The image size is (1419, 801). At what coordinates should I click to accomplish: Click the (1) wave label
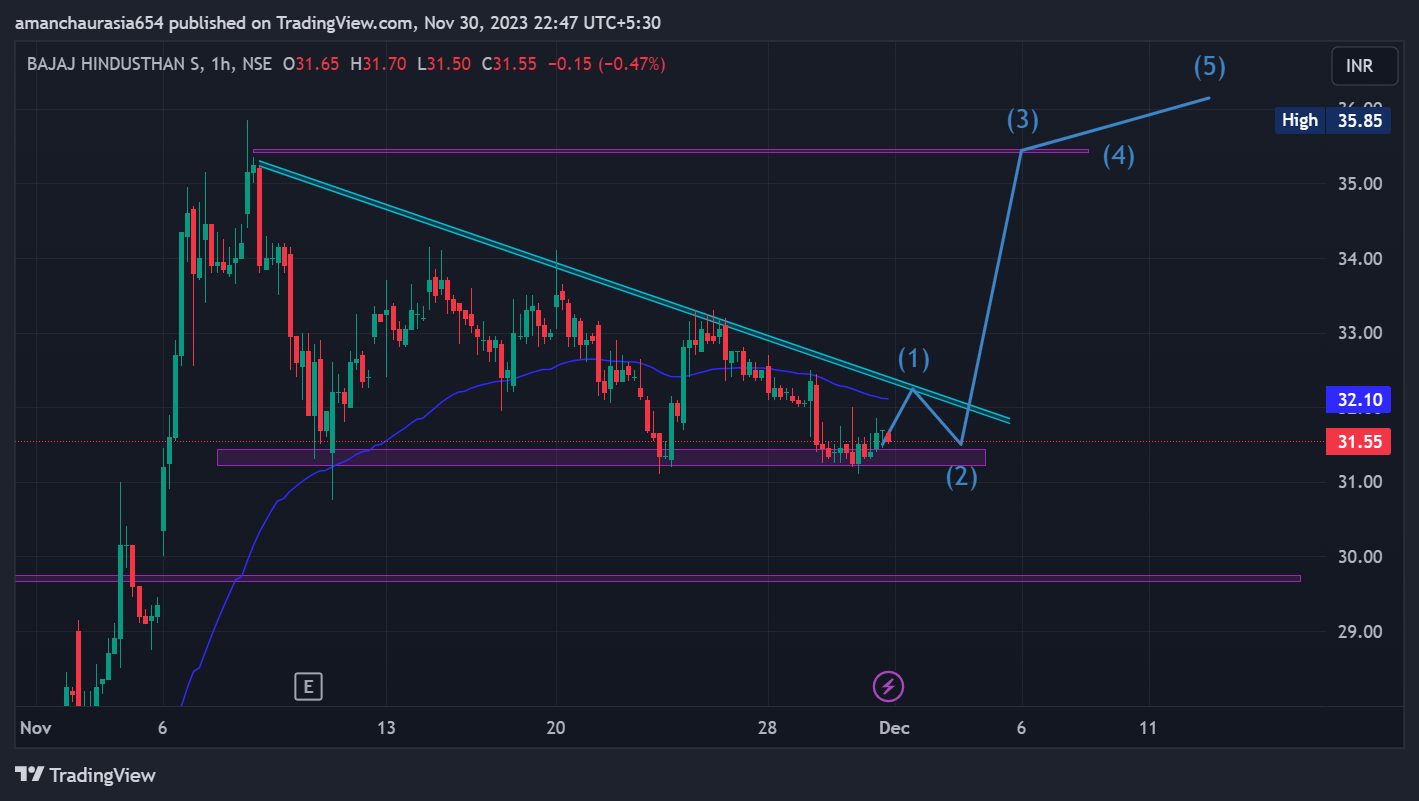click(913, 359)
